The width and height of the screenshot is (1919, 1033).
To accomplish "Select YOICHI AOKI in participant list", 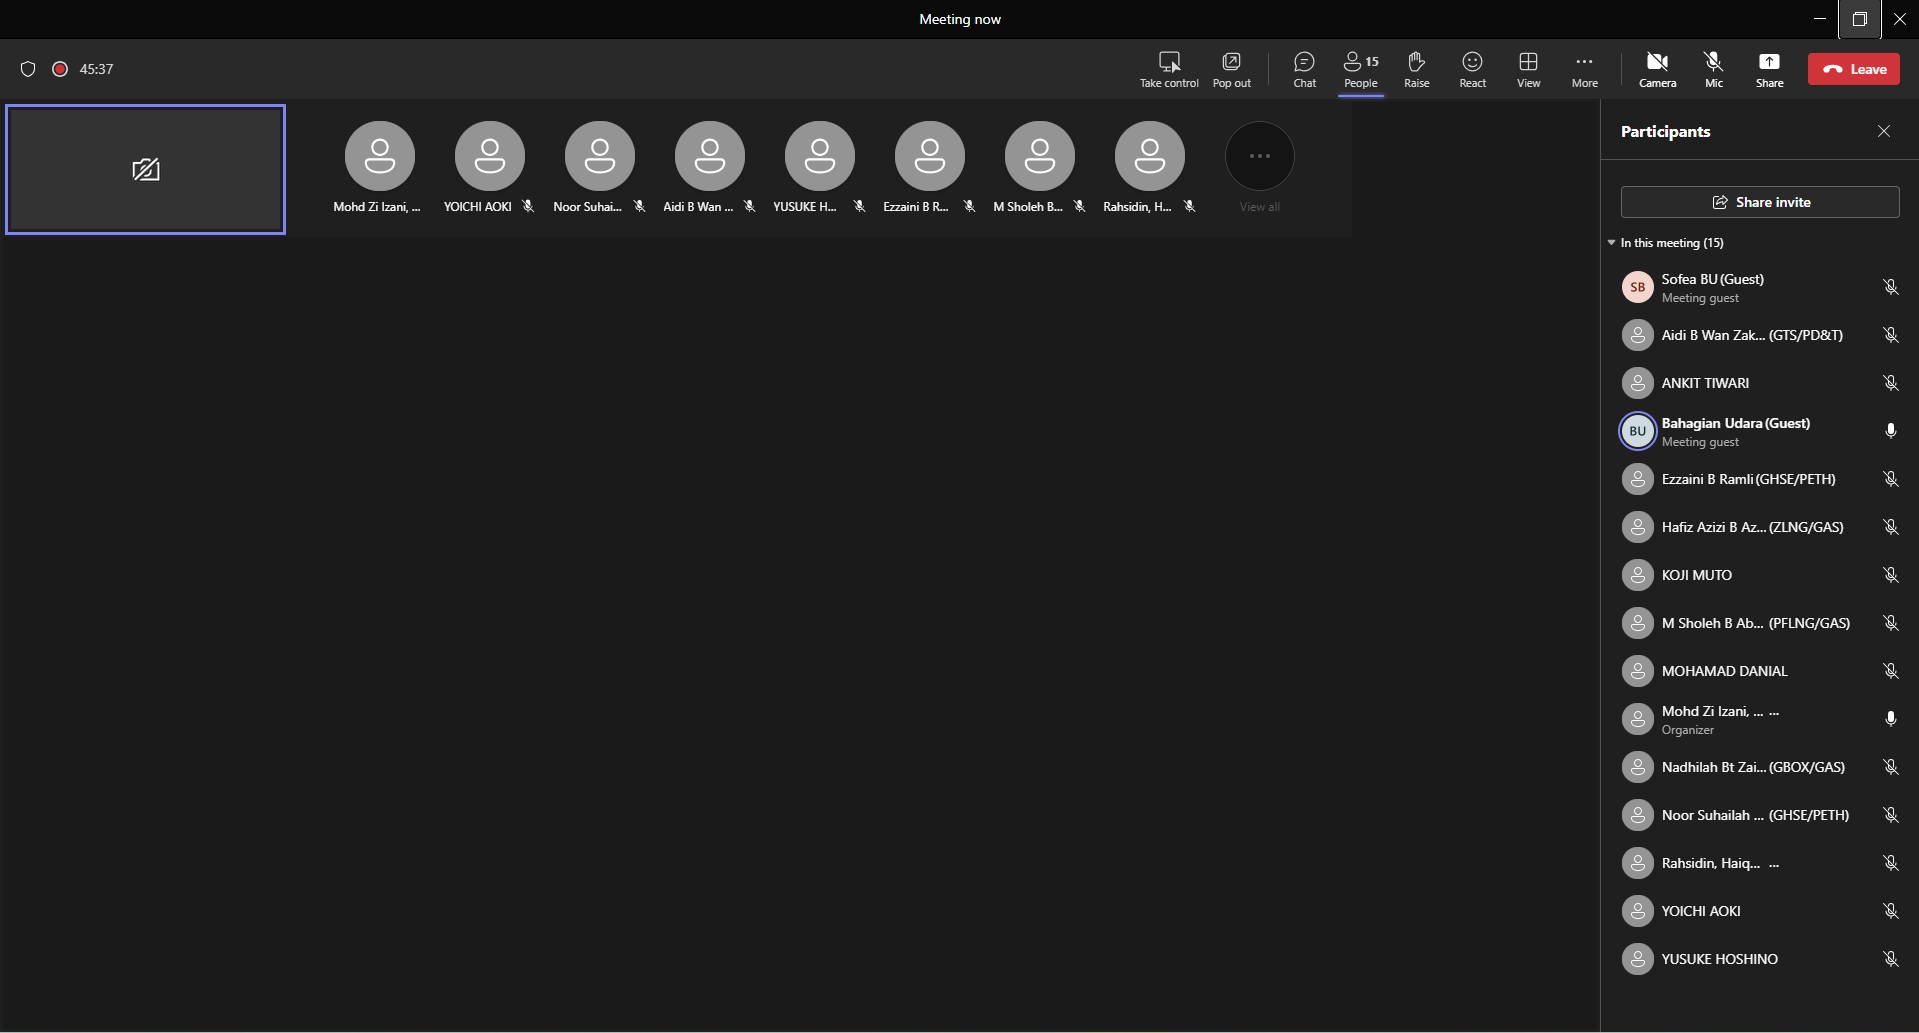I will coord(1759,911).
